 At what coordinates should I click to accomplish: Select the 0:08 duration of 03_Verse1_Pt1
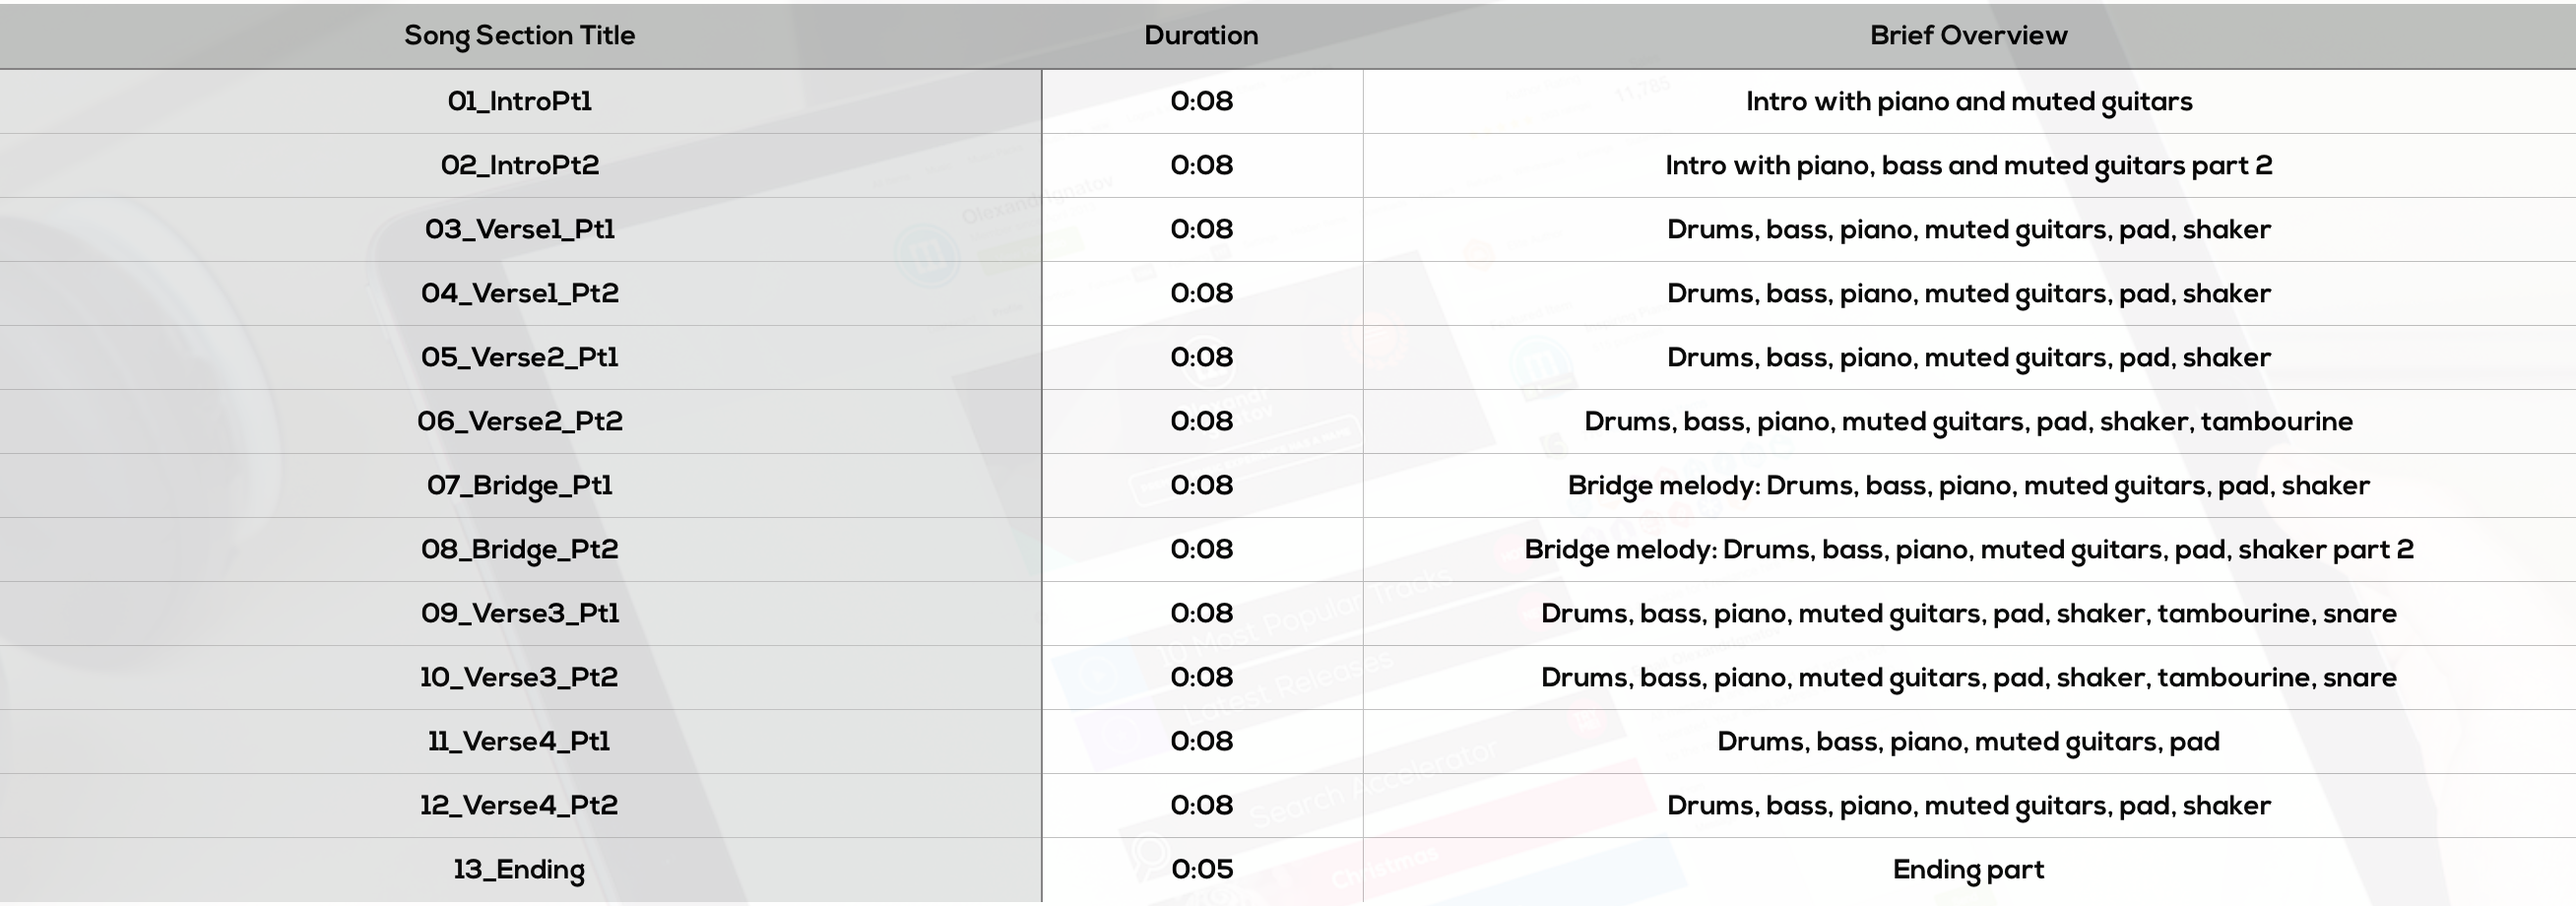point(1201,229)
